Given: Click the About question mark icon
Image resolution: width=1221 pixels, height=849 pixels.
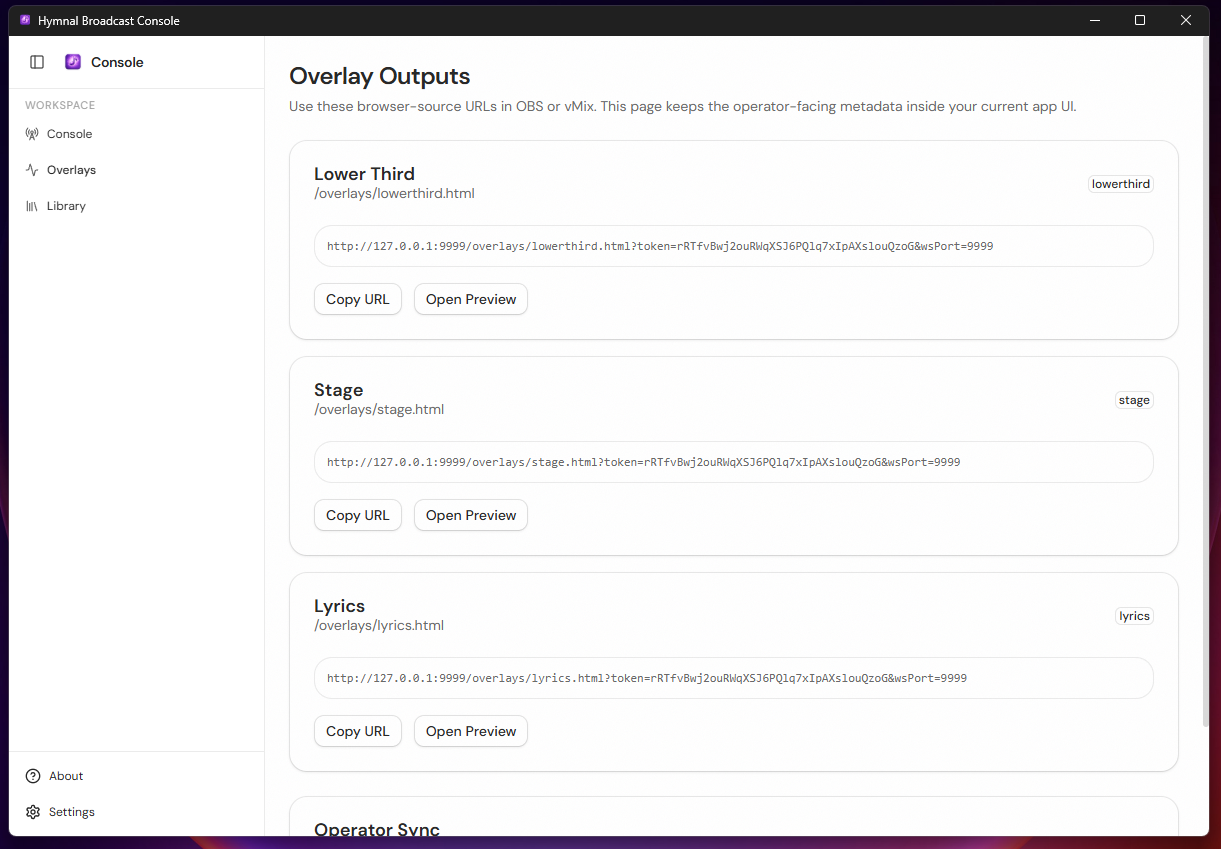Looking at the screenshot, I should pos(33,776).
